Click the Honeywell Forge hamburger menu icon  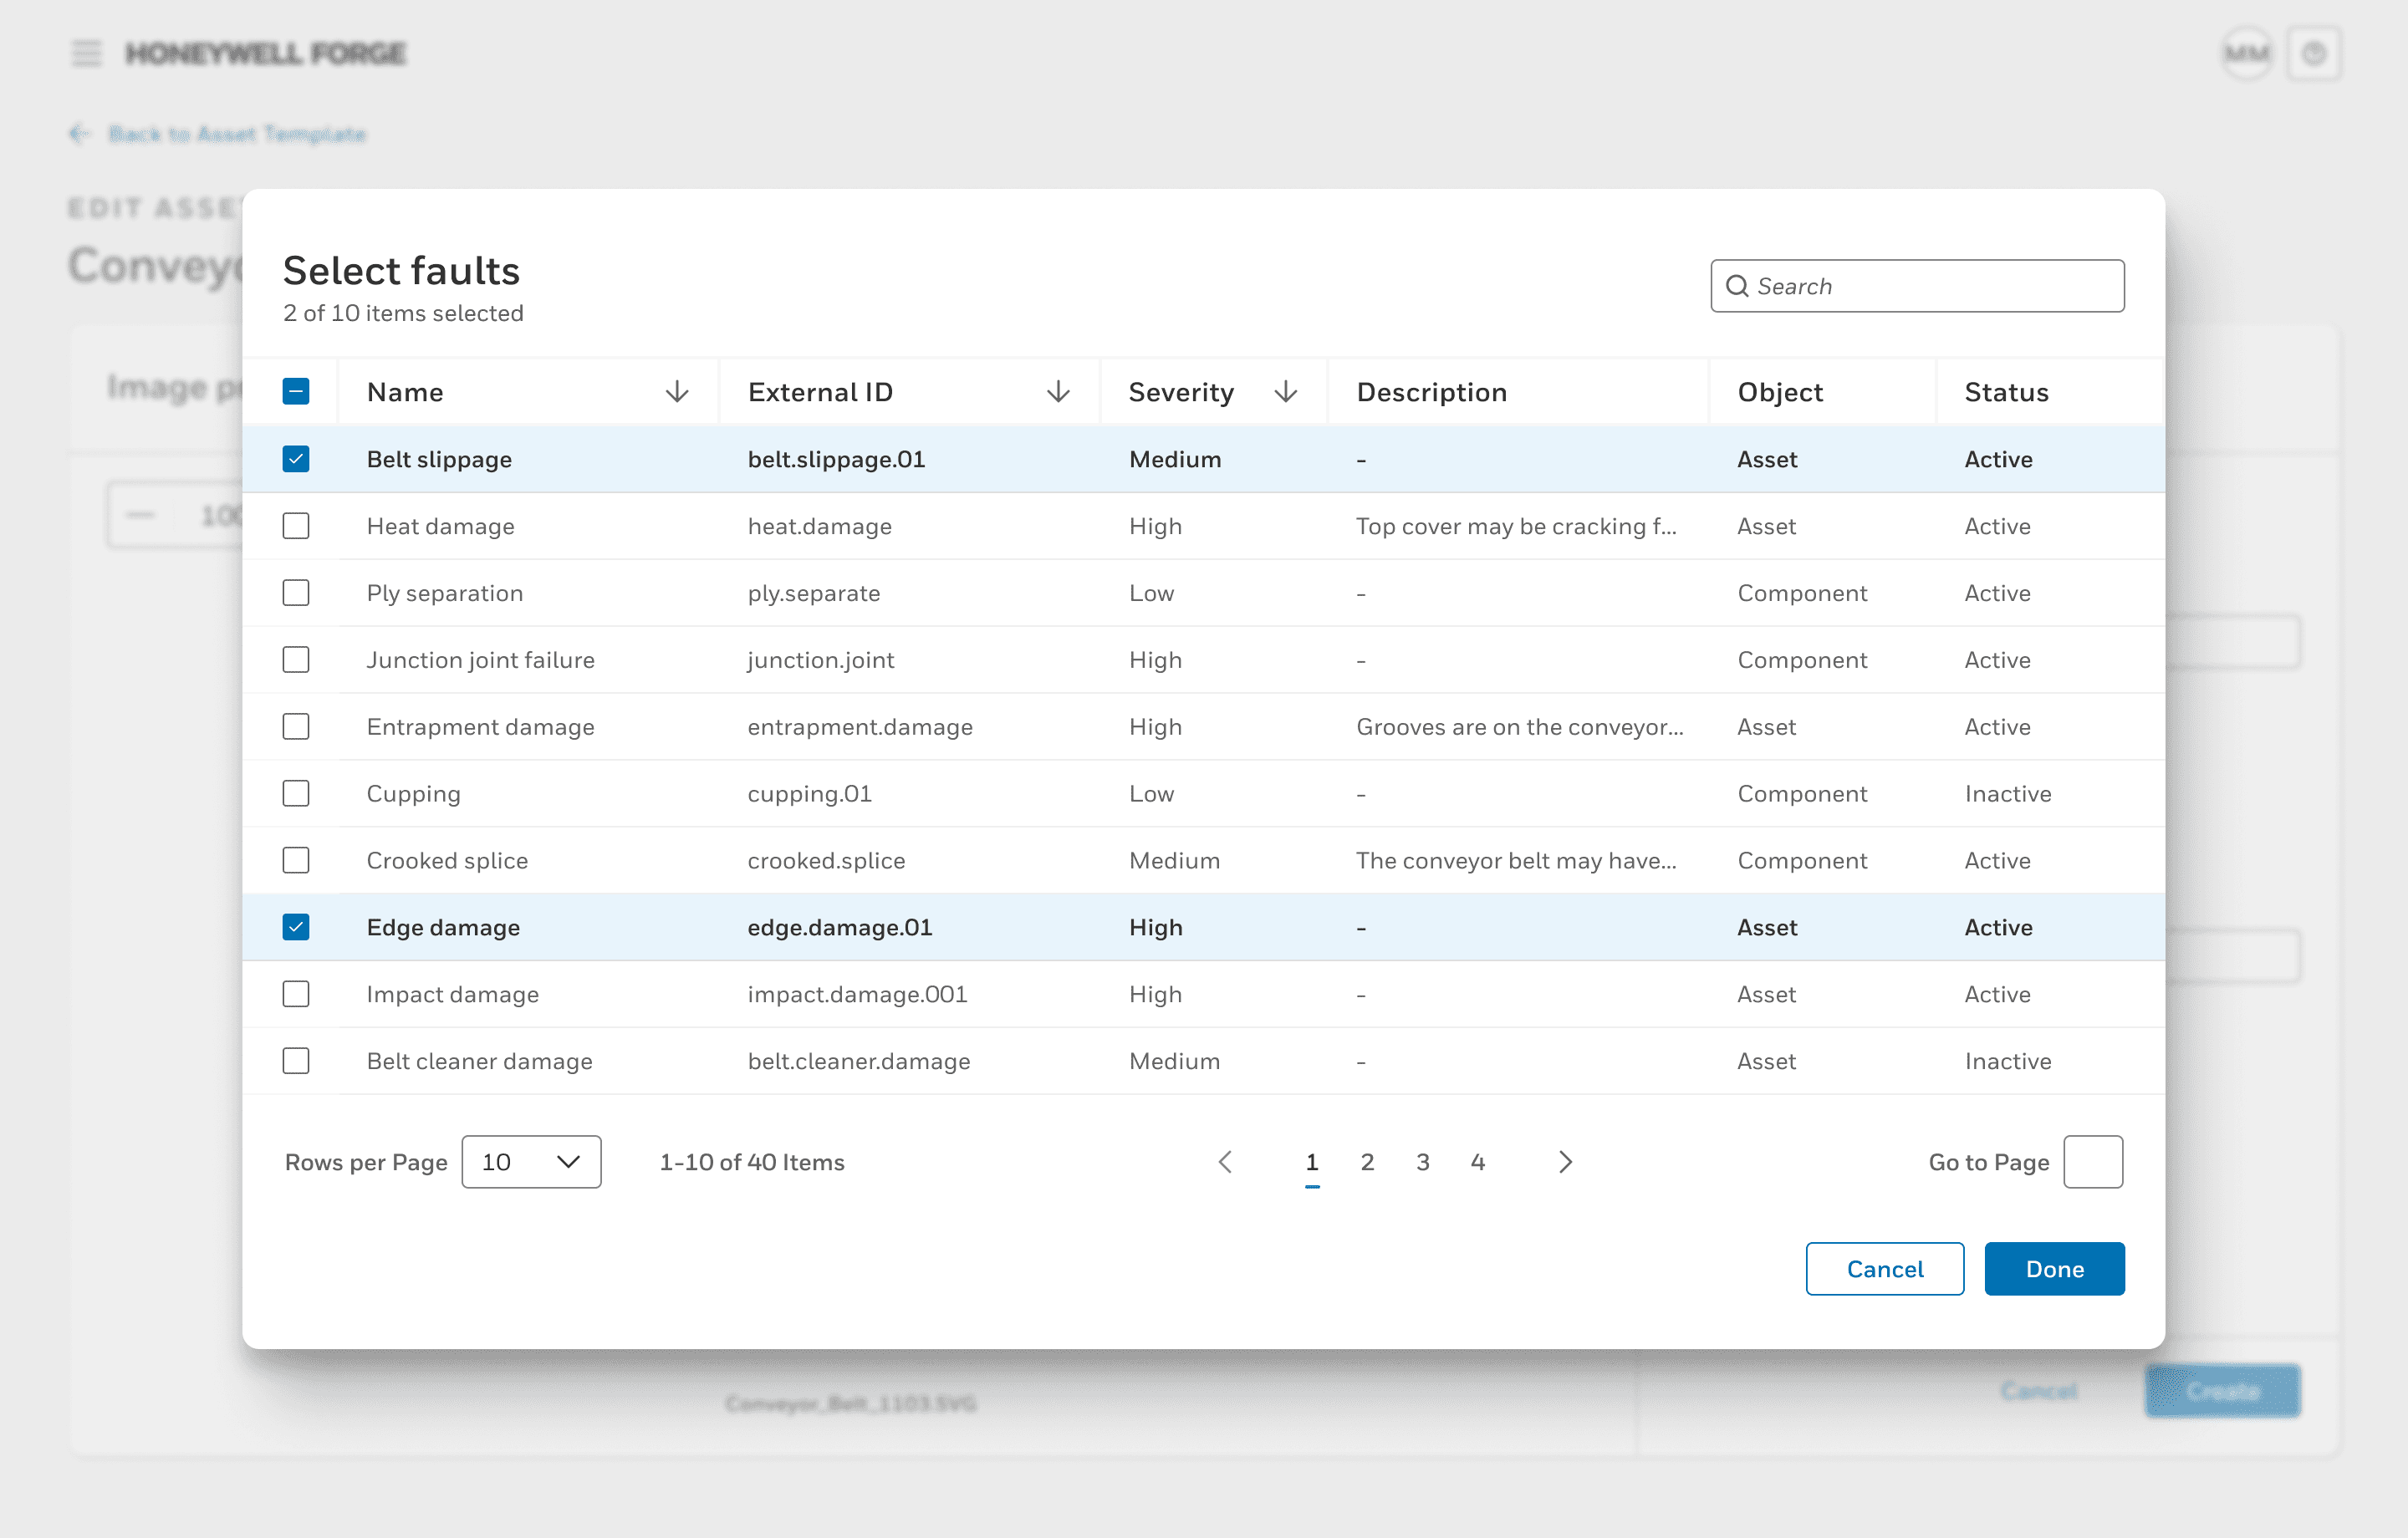tap(83, 53)
